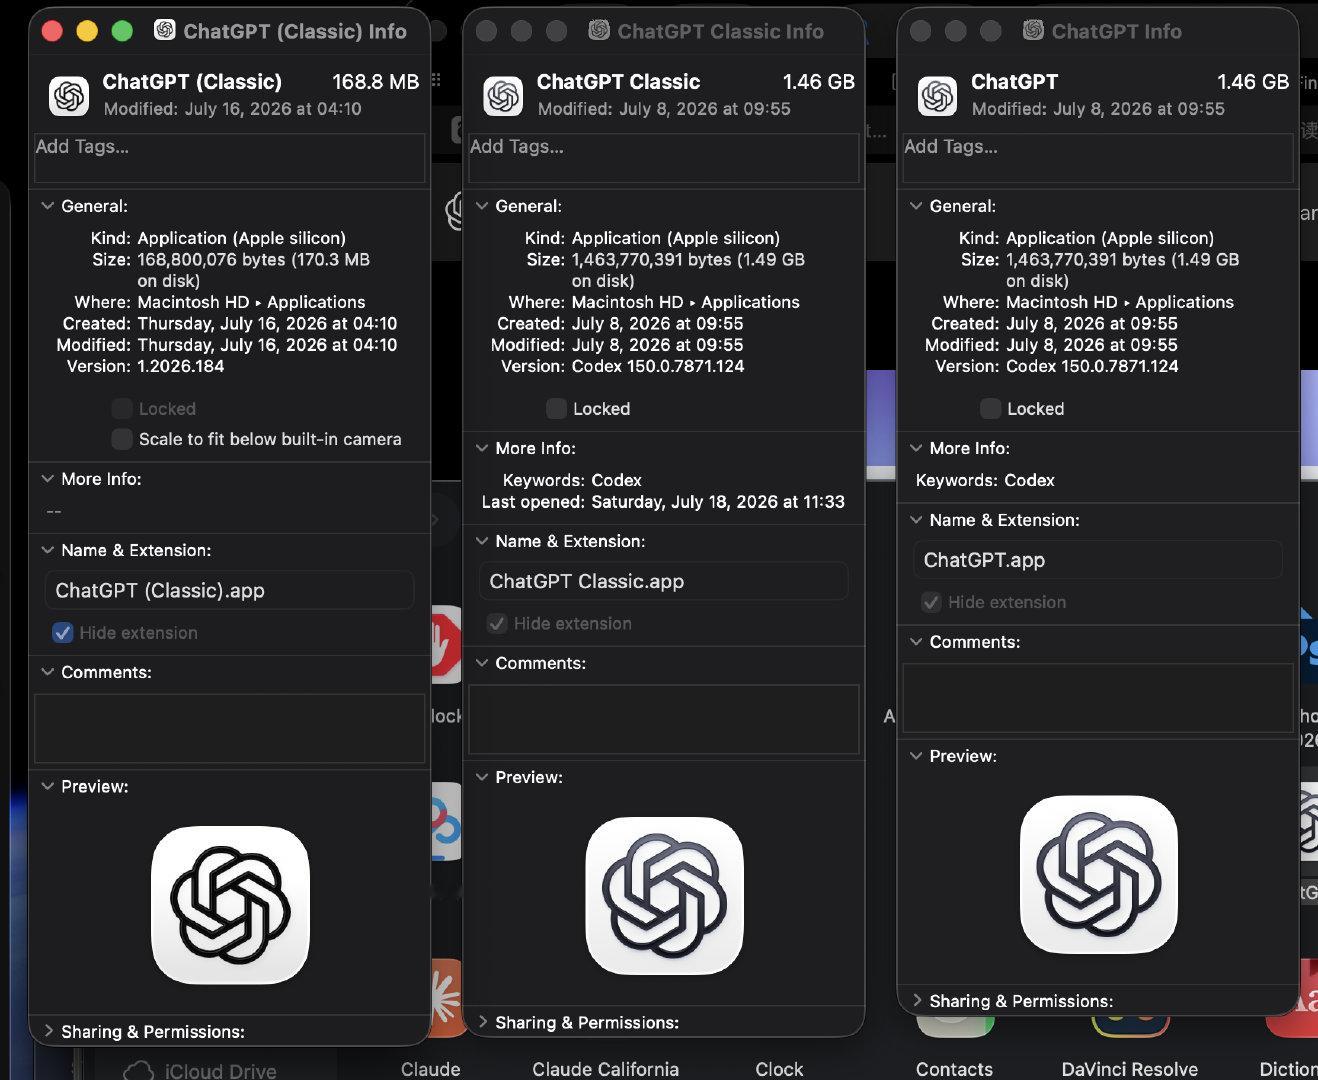Collapse Name & Extension in ChatGPT Classic Info
1318x1080 pixels.
[x=481, y=541]
